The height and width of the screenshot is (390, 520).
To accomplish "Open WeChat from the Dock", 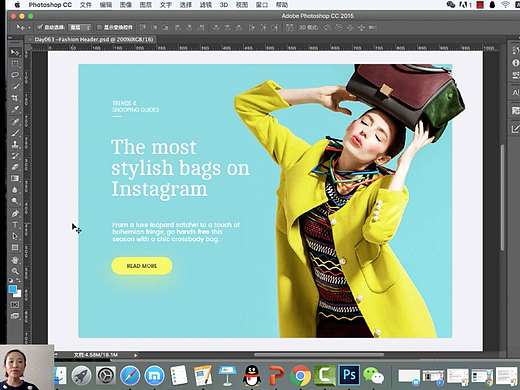I will click(374, 375).
